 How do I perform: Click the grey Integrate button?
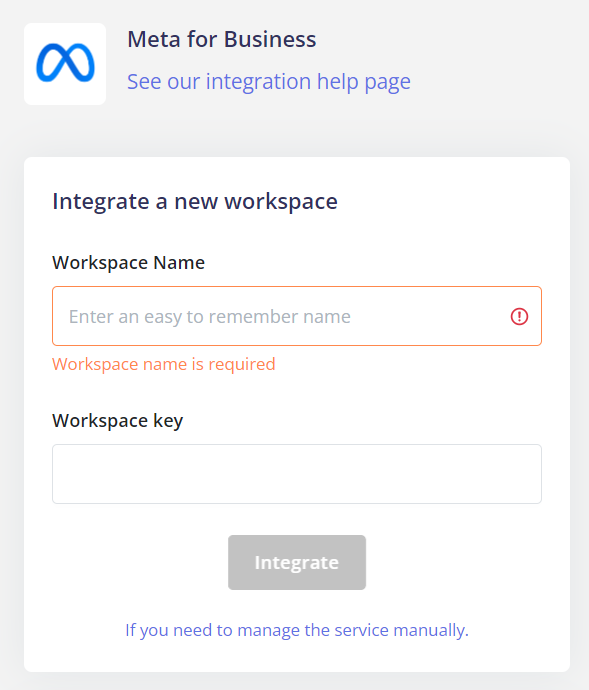point(297,562)
